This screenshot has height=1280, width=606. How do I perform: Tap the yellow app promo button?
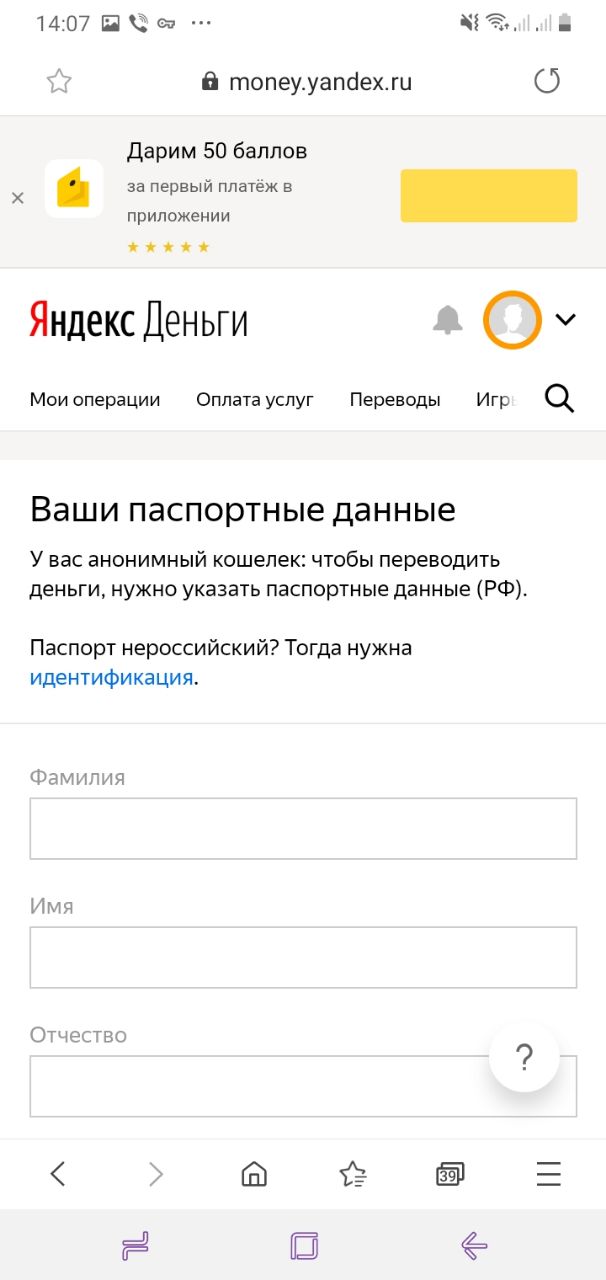tap(488, 195)
